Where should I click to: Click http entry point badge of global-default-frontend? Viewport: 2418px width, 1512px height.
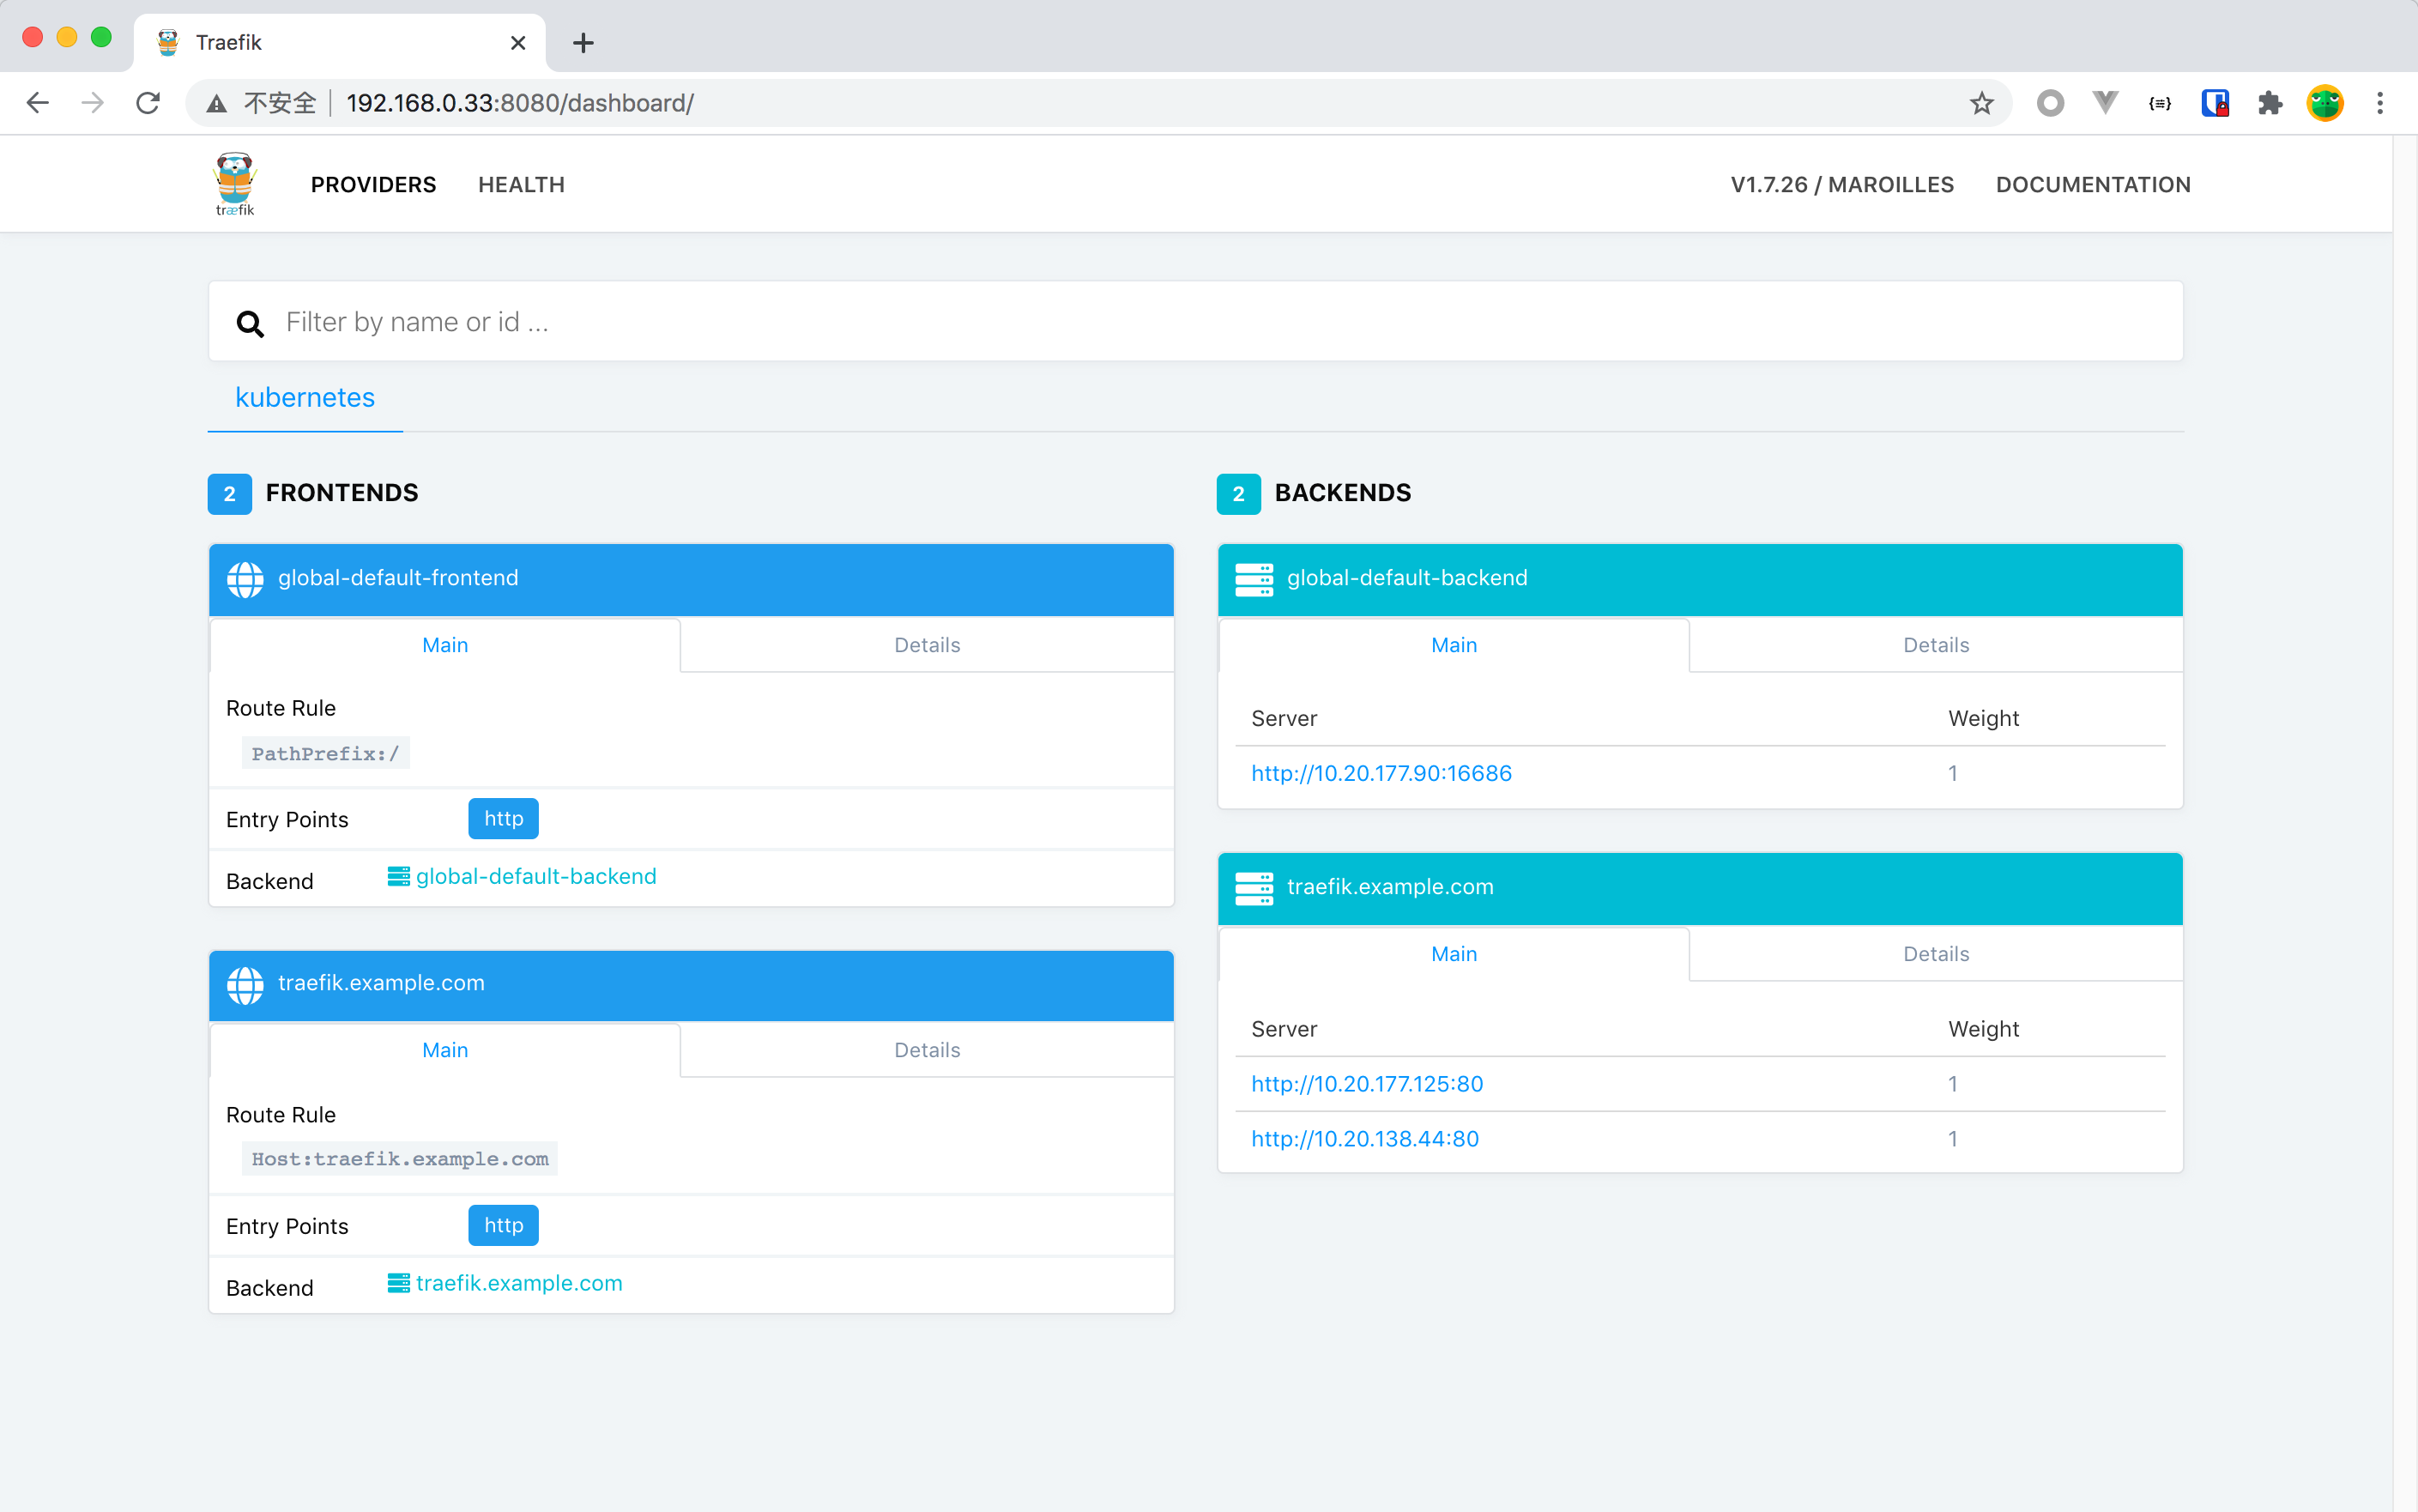[503, 819]
